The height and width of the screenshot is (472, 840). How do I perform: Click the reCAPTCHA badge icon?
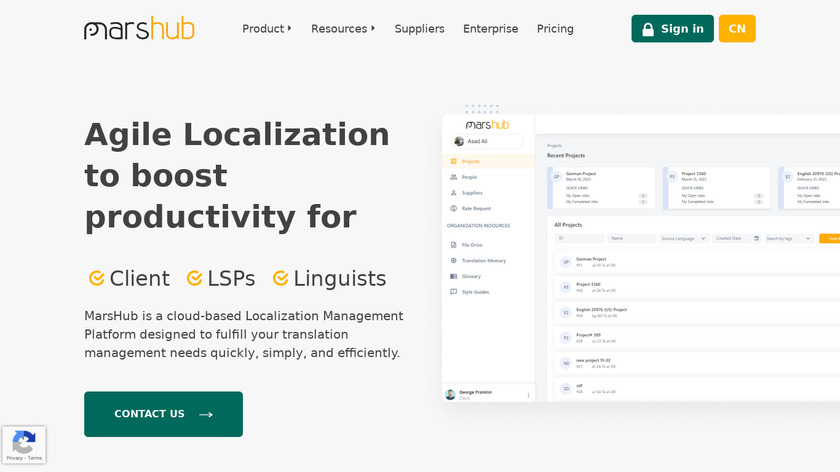24,440
